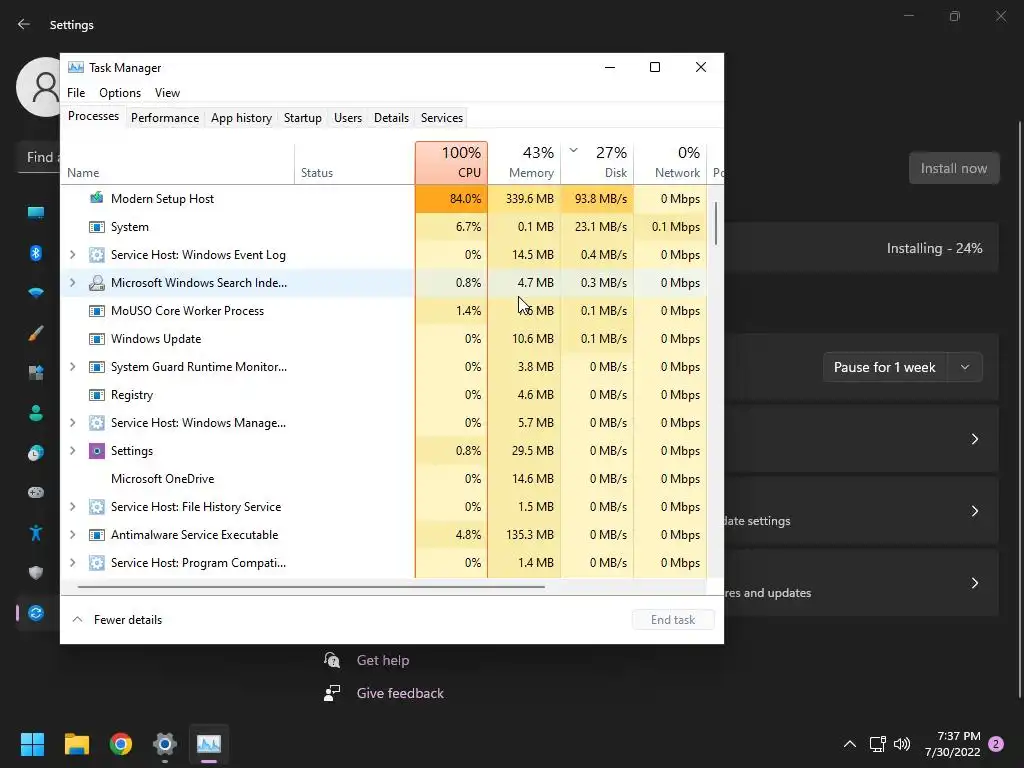The image size is (1024, 768).
Task: Open the Give feedback link
Action: pyautogui.click(x=400, y=693)
